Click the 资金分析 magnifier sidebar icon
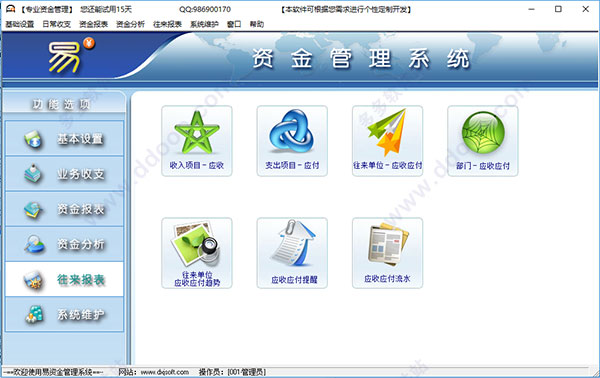The height and width of the screenshot is (378, 600). point(34,244)
